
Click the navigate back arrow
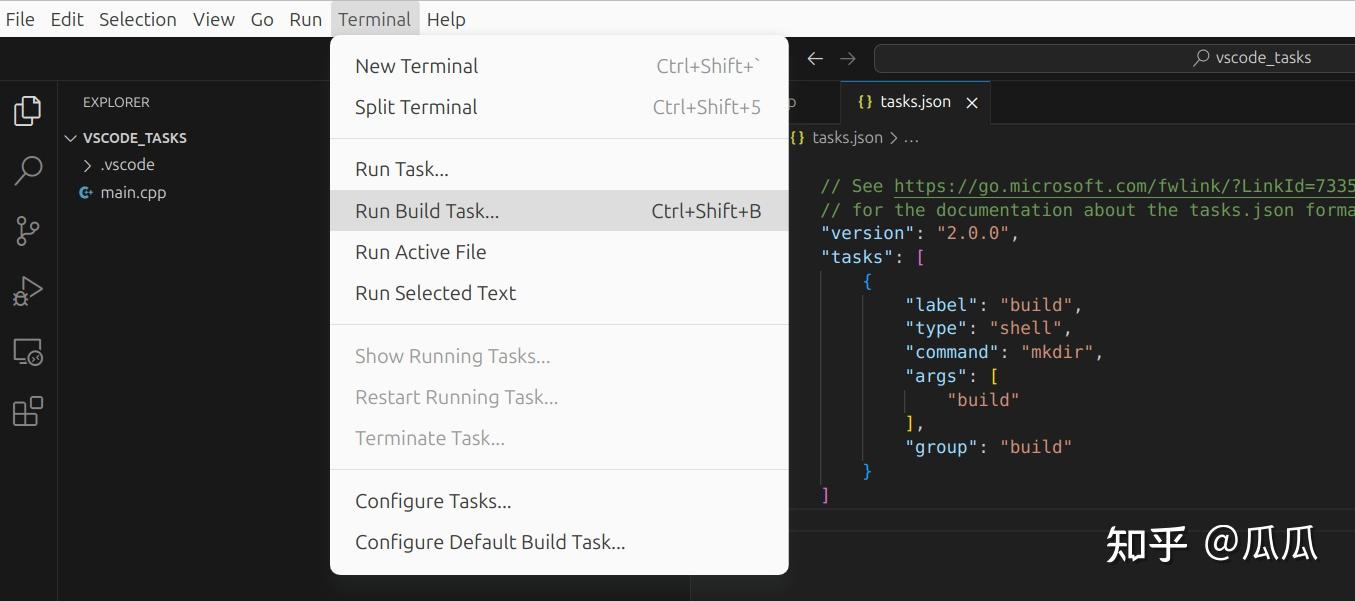pyautogui.click(x=814, y=58)
